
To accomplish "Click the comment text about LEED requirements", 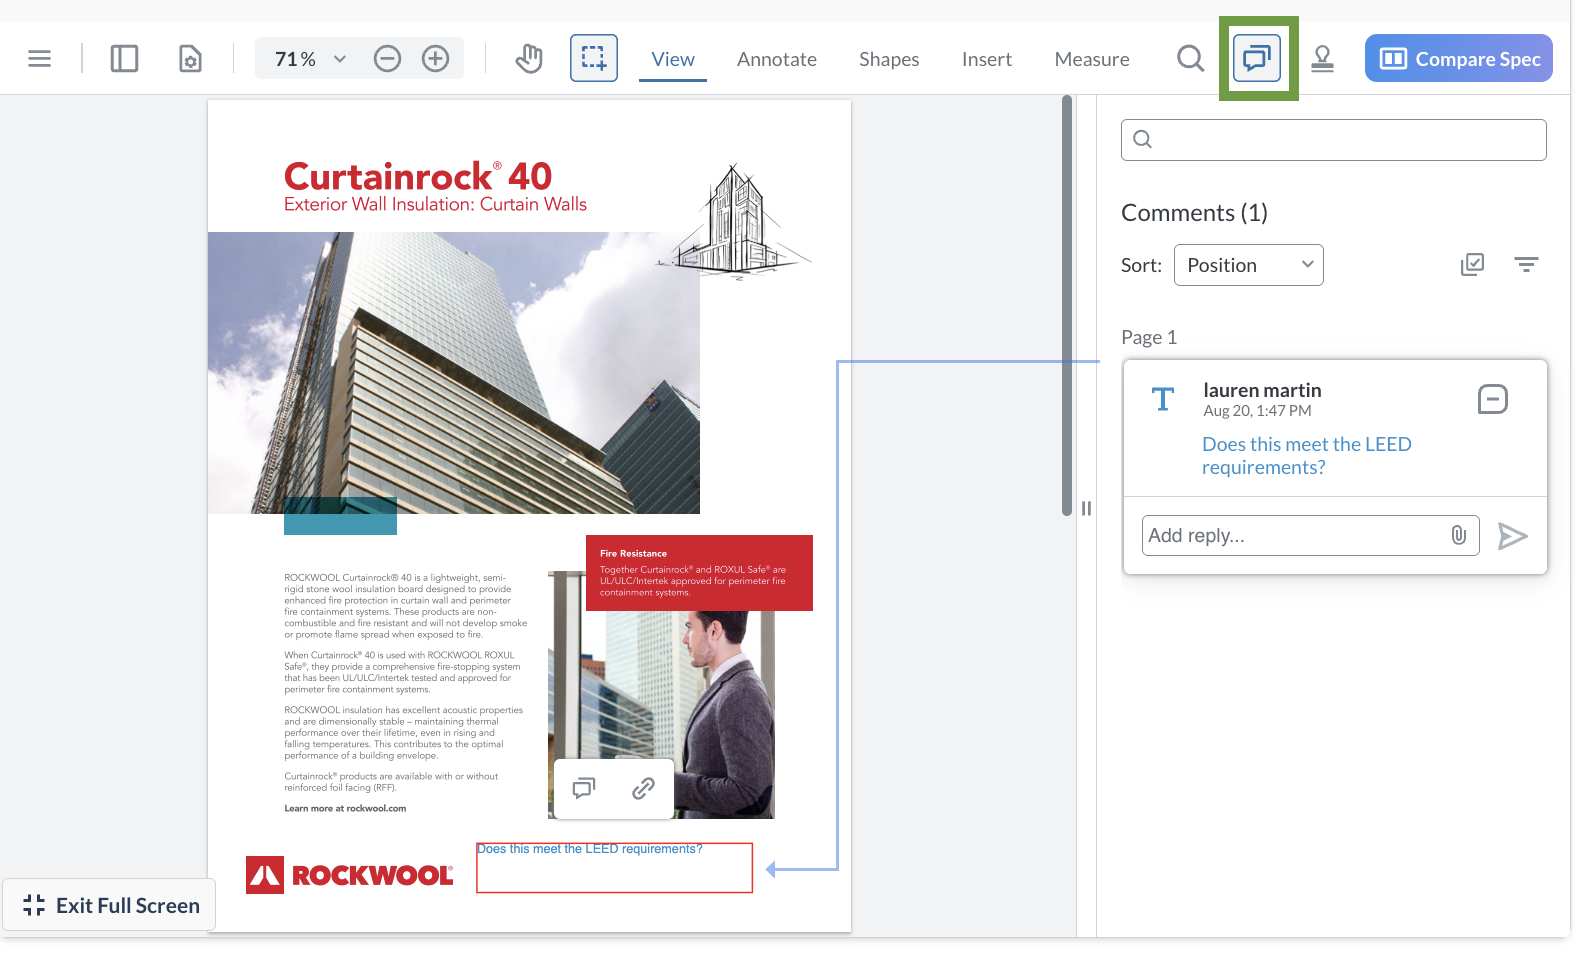I will point(1306,456).
